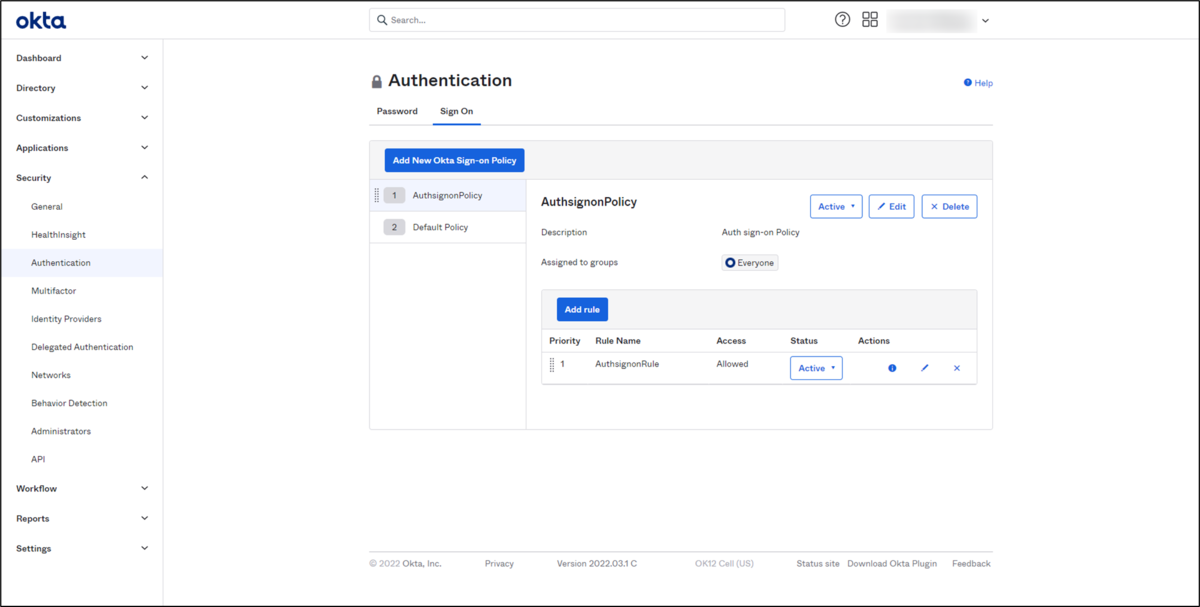1200x607 pixels.
Task: Click the AuthsignonRule row drag handle
Action: click(x=552, y=365)
